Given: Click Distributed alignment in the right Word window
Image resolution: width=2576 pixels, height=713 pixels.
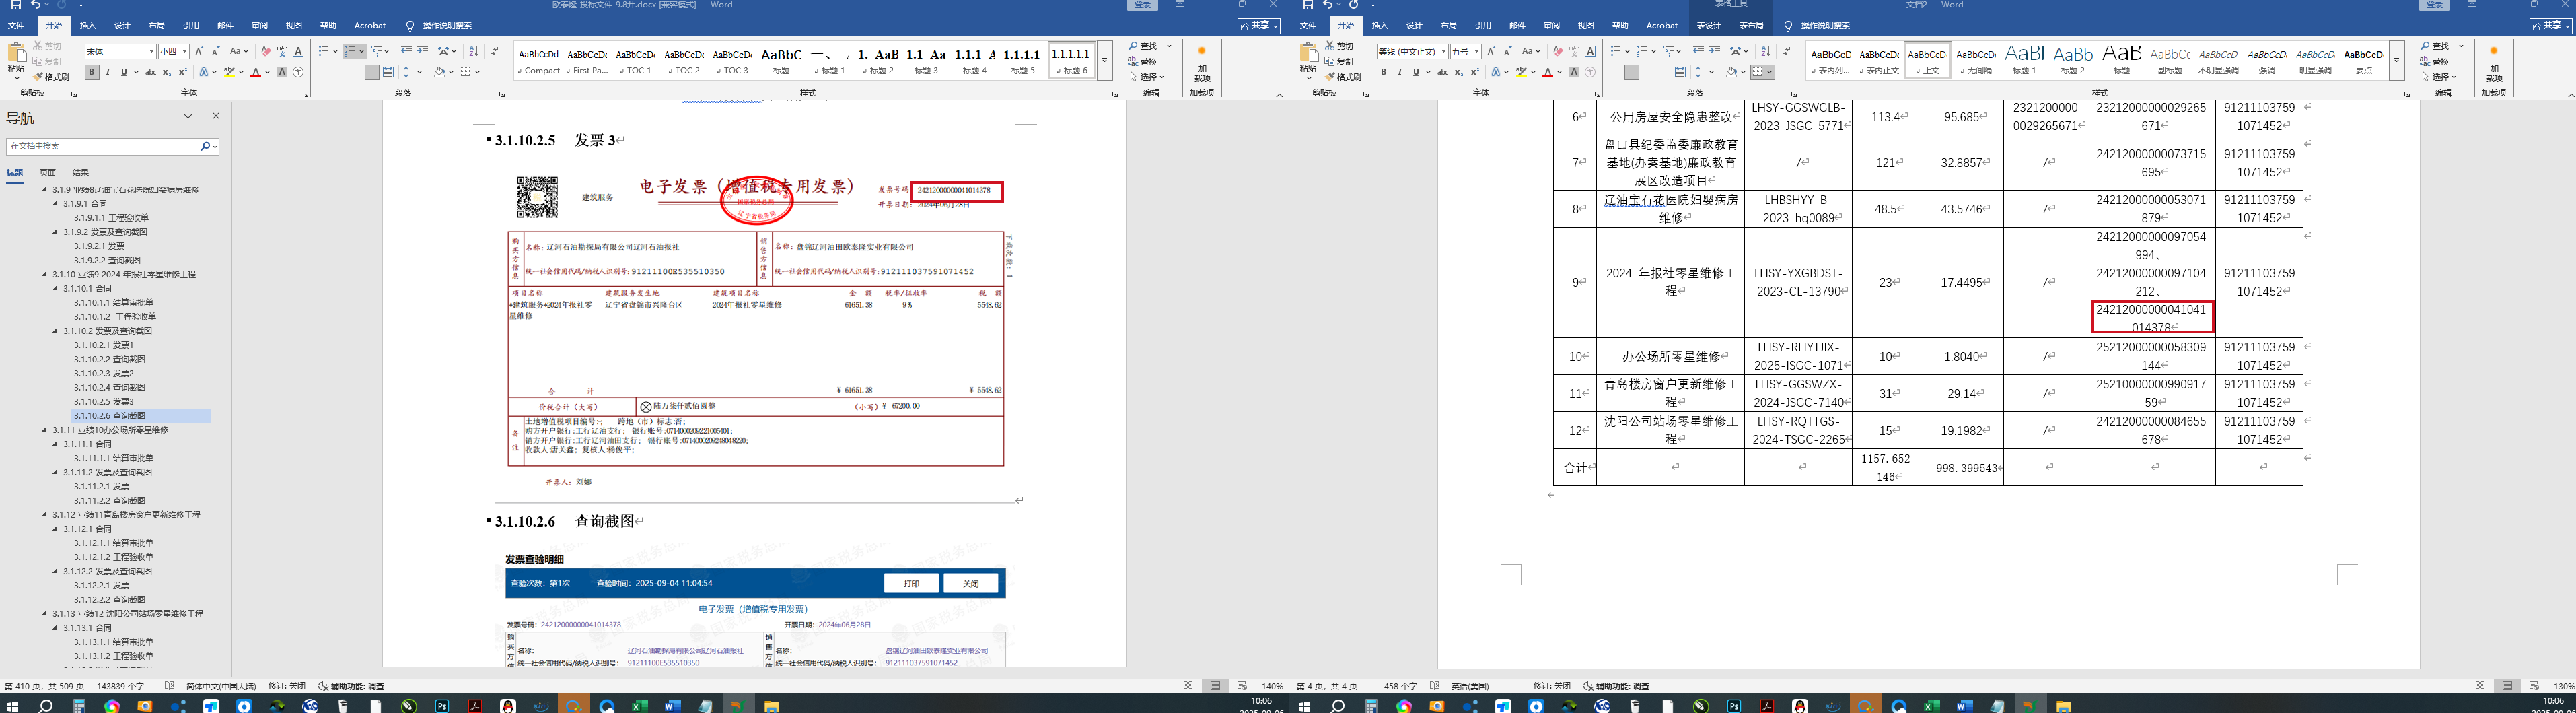Looking at the screenshot, I should (x=1680, y=72).
